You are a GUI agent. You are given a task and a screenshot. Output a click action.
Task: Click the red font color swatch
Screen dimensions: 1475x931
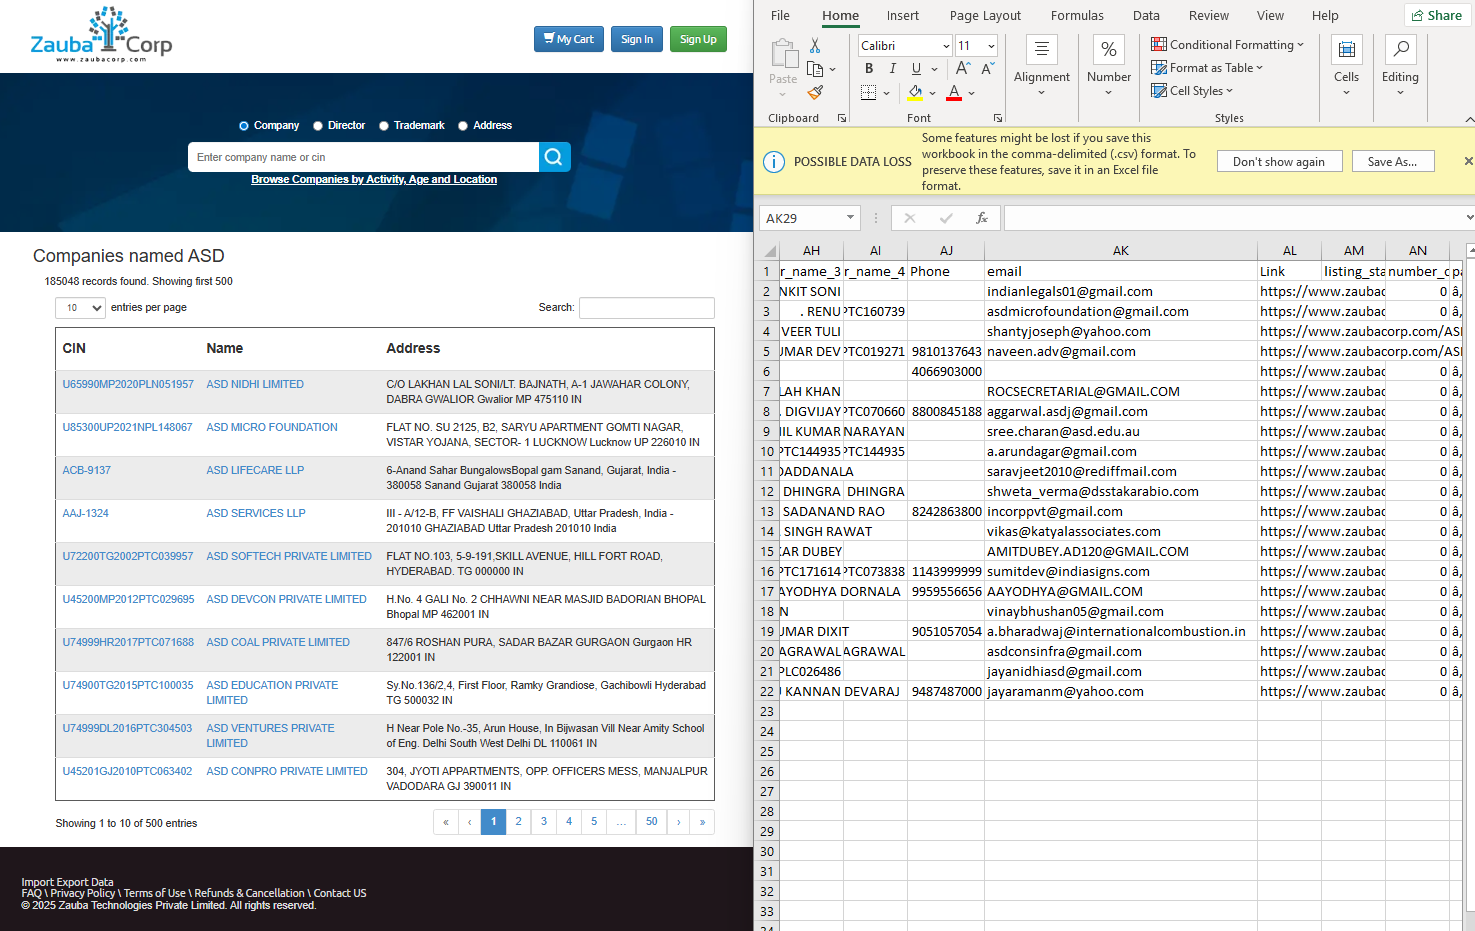[954, 93]
